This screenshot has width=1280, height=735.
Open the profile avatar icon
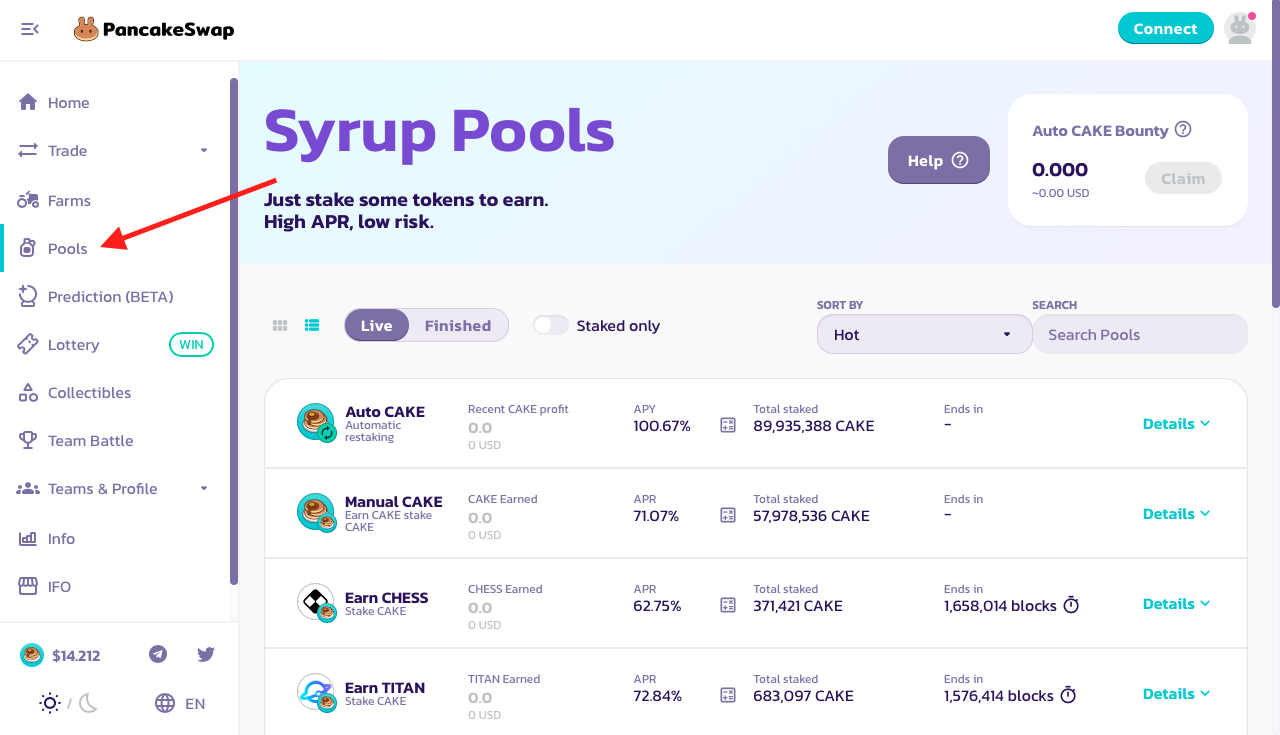click(x=1240, y=28)
